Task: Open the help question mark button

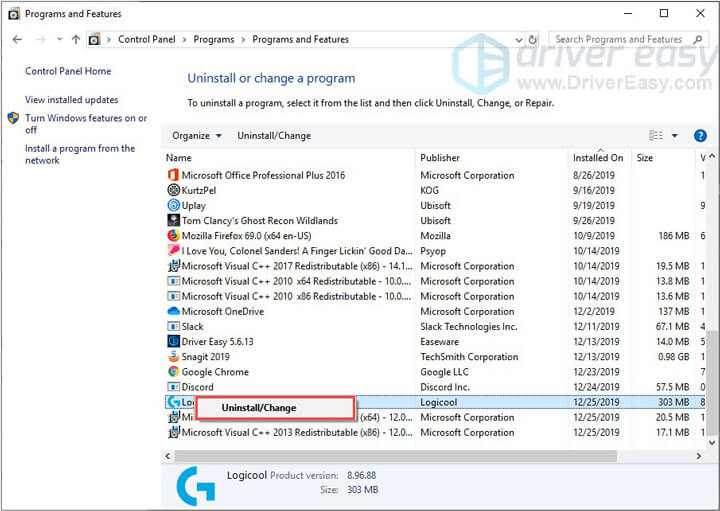Action: [700, 135]
